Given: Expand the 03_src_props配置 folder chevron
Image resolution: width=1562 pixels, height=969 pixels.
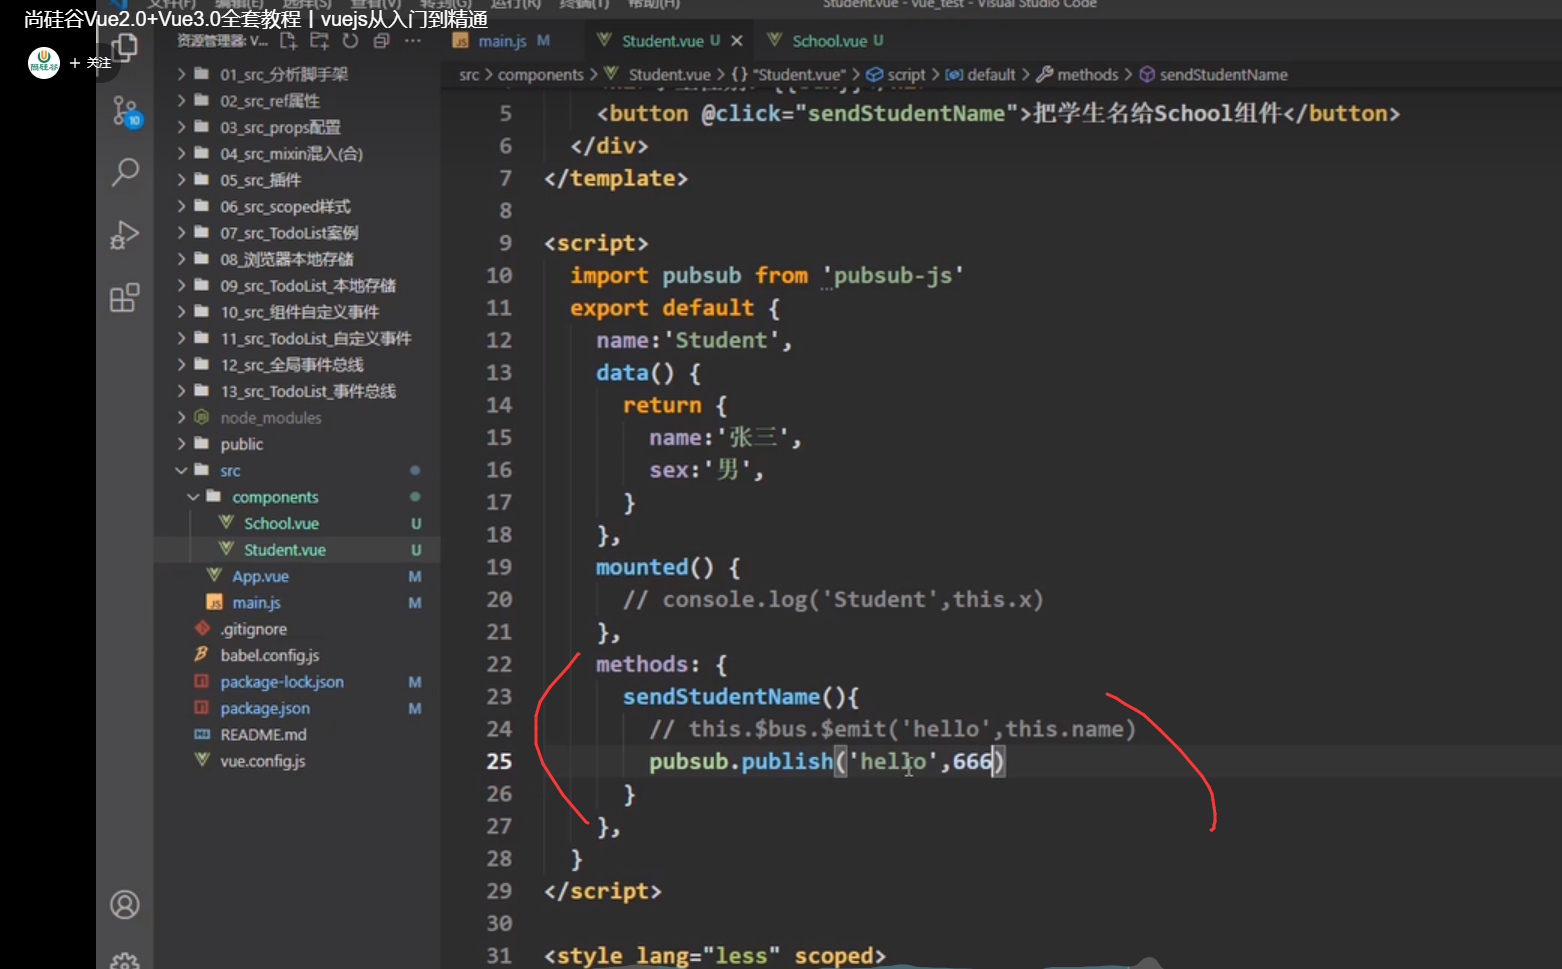Looking at the screenshot, I should (181, 127).
